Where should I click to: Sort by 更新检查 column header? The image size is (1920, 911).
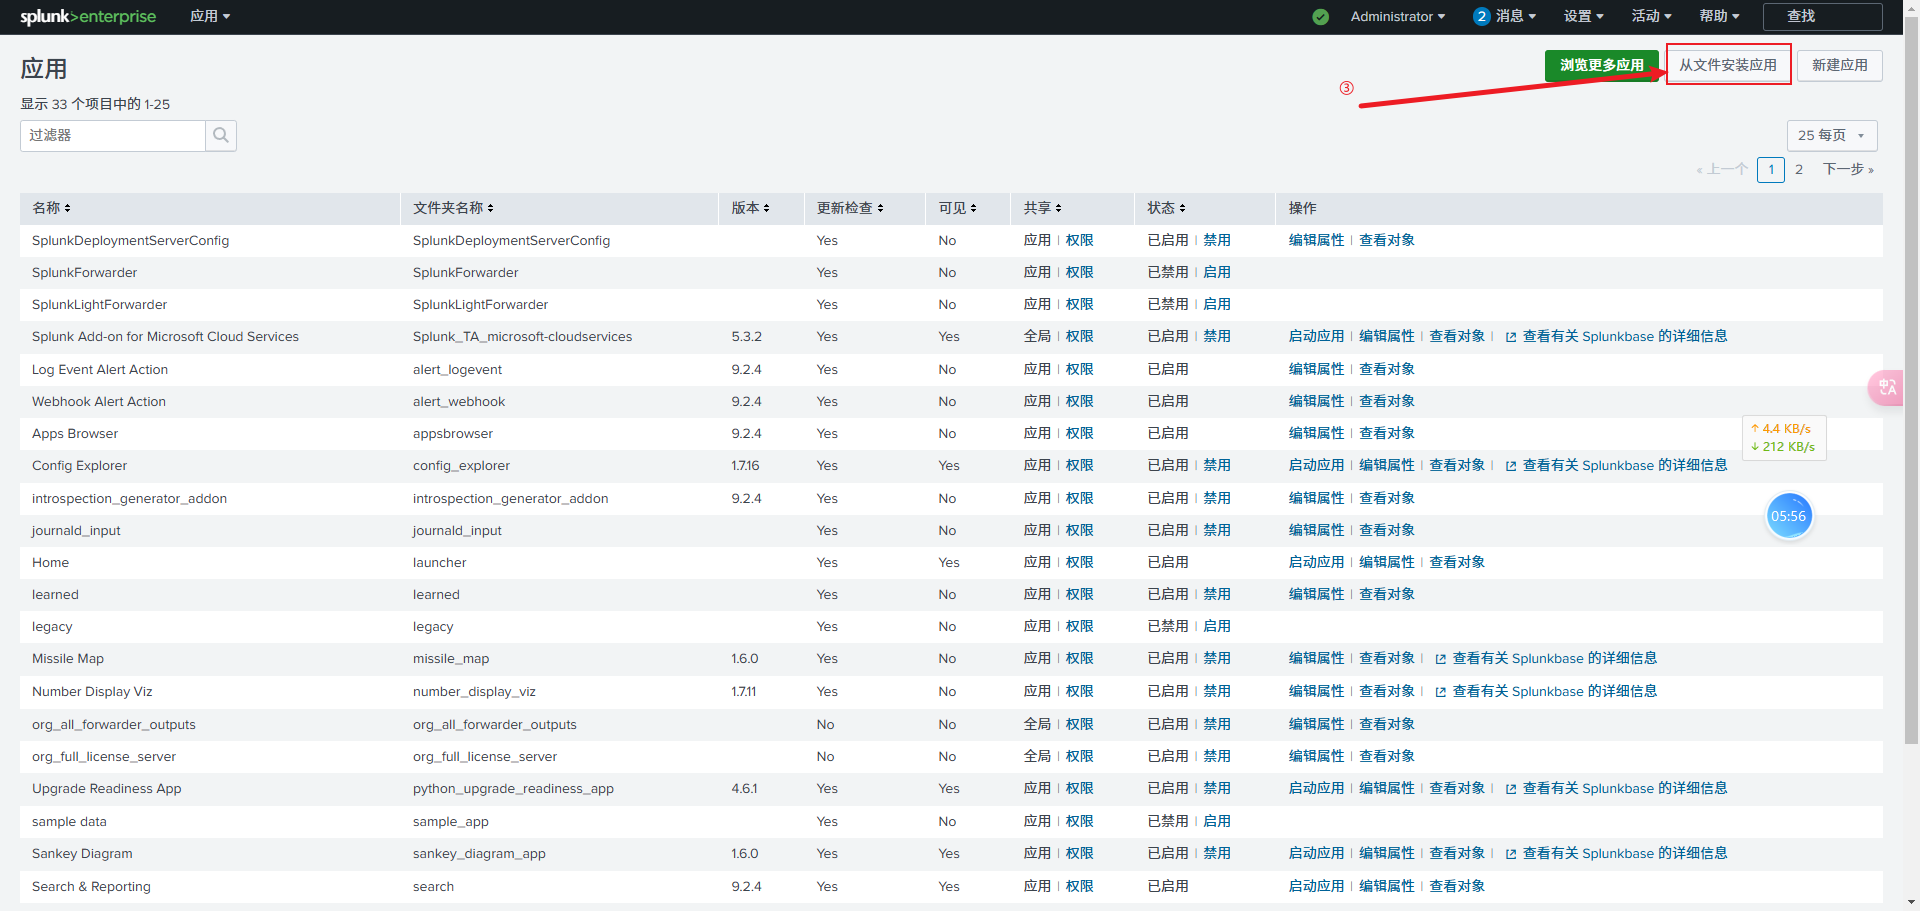coord(850,208)
